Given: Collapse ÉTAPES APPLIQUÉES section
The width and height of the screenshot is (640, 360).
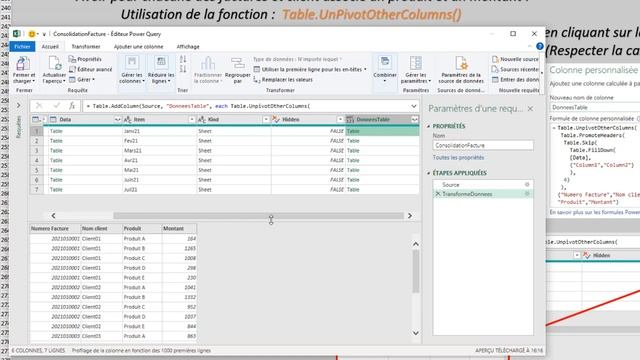Looking at the screenshot, I should 429,173.
